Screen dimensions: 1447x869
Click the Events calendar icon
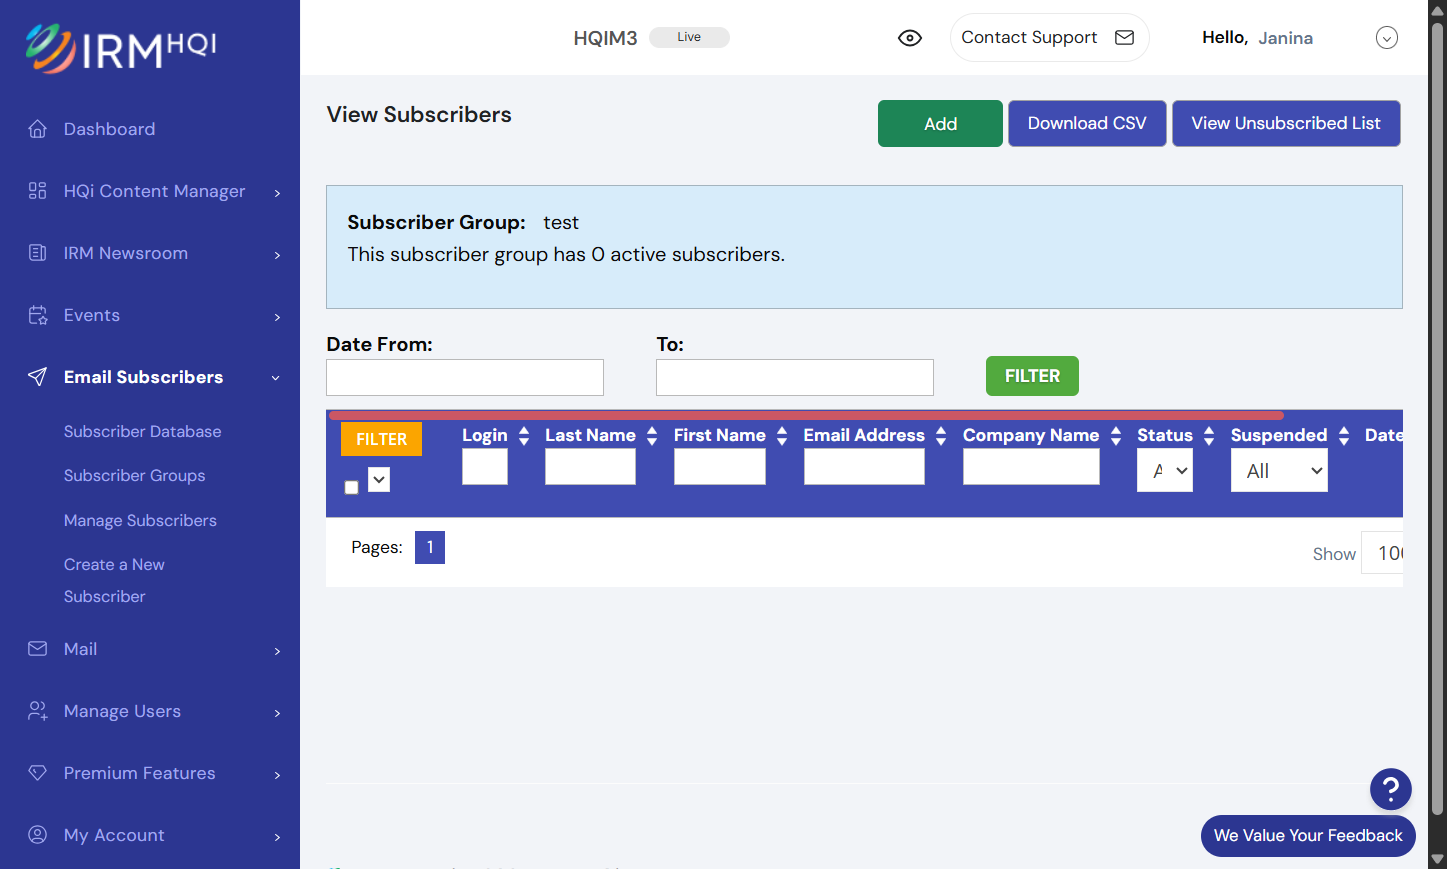pyautogui.click(x=38, y=315)
